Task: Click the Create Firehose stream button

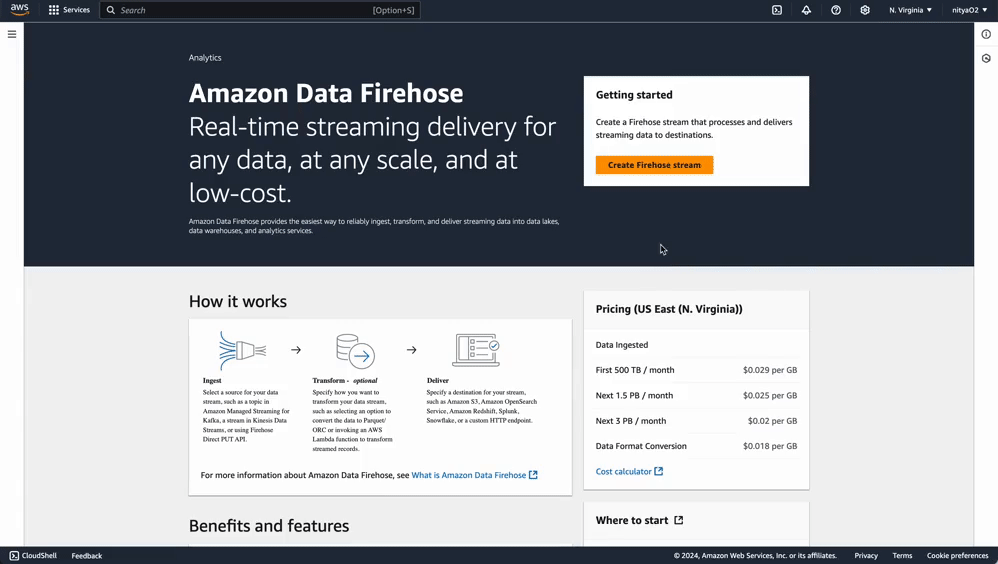Action: click(654, 165)
